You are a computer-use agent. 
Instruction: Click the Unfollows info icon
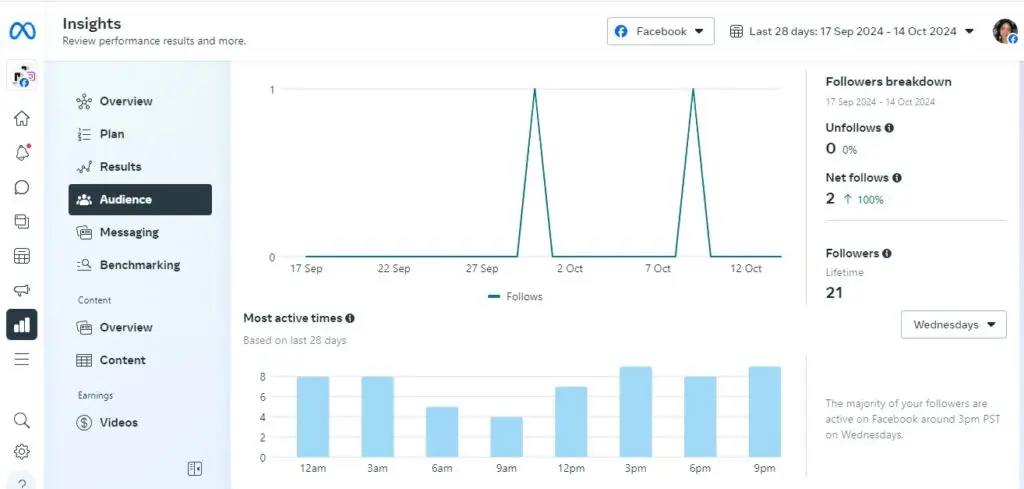coord(889,128)
